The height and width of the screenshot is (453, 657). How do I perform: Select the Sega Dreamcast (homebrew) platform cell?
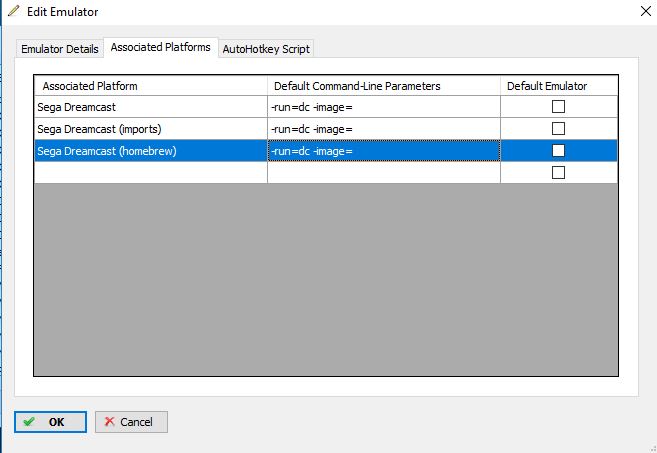coord(151,150)
